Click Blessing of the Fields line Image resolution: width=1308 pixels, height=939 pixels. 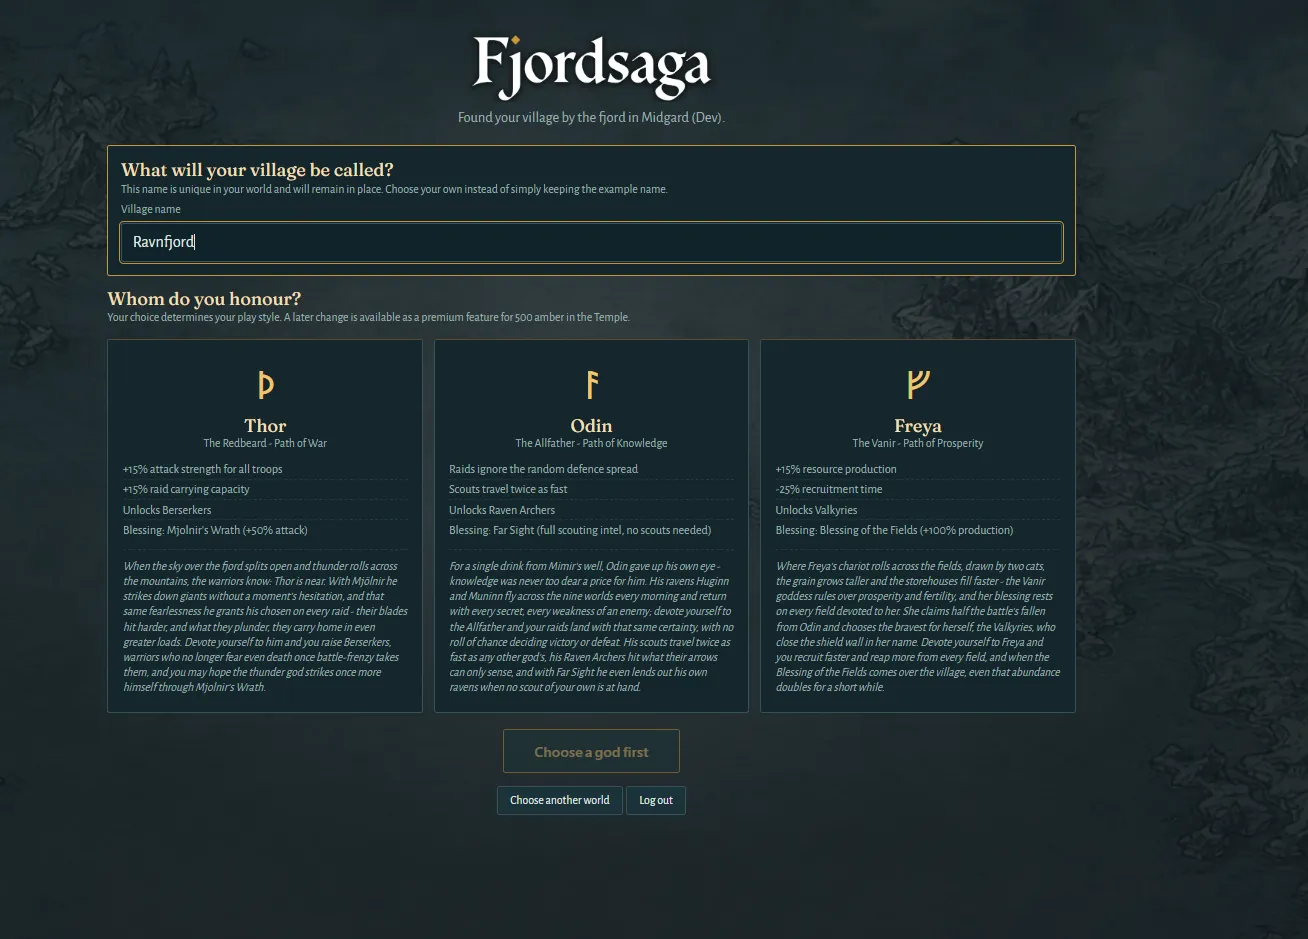click(x=894, y=530)
